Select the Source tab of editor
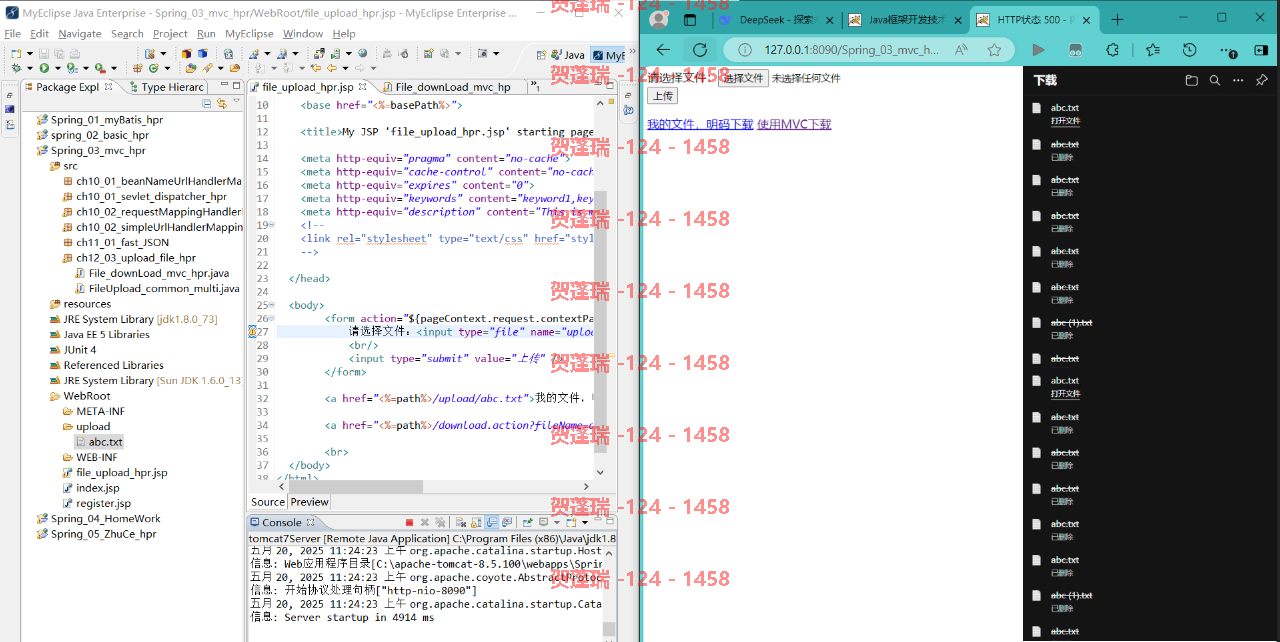The width and height of the screenshot is (1280, 642). [x=267, y=502]
